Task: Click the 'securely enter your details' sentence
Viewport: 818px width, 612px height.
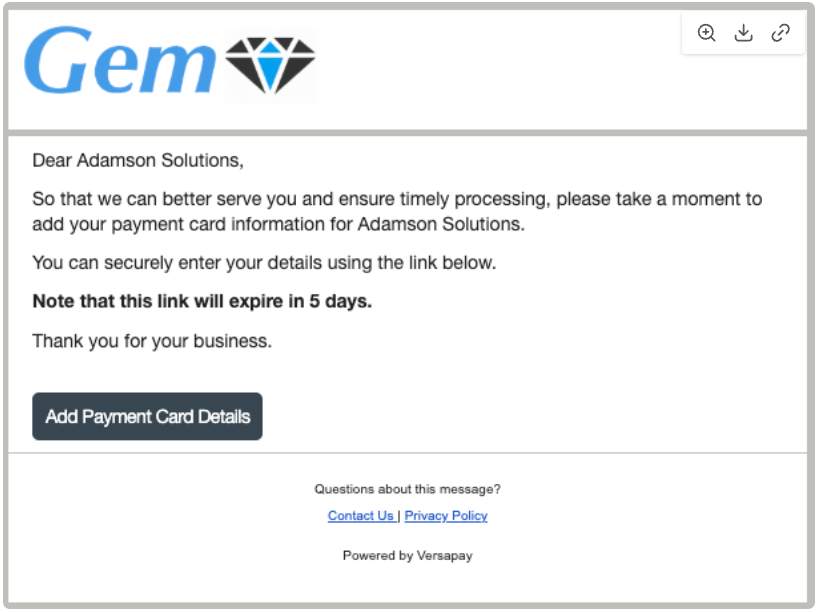Action: (264, 263)
